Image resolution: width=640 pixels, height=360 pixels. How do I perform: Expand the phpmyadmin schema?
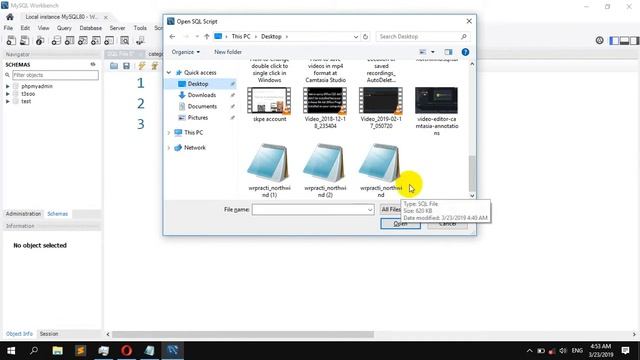[8, 86]
